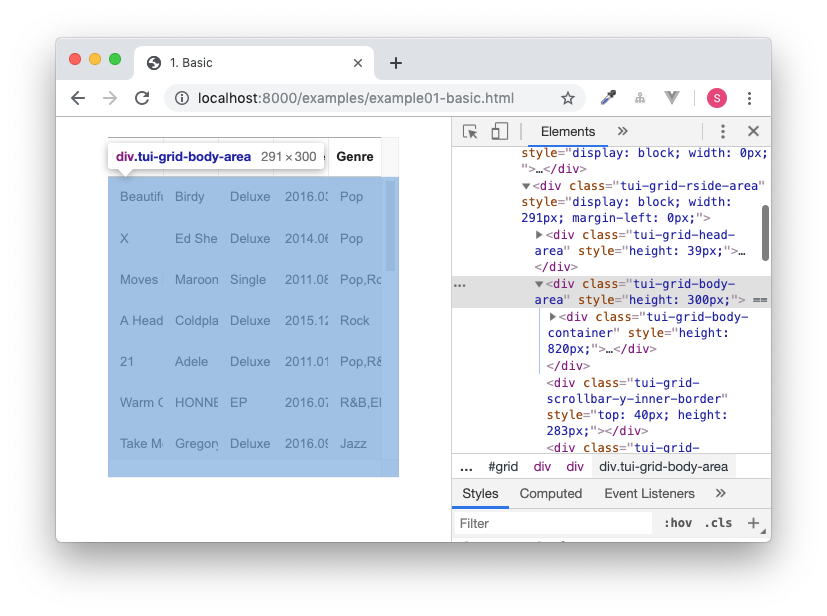Image resolution: width=827 pixels, height=616 pixels.
Task: Reload the page with the refresh icon
Action: point(142,98)
